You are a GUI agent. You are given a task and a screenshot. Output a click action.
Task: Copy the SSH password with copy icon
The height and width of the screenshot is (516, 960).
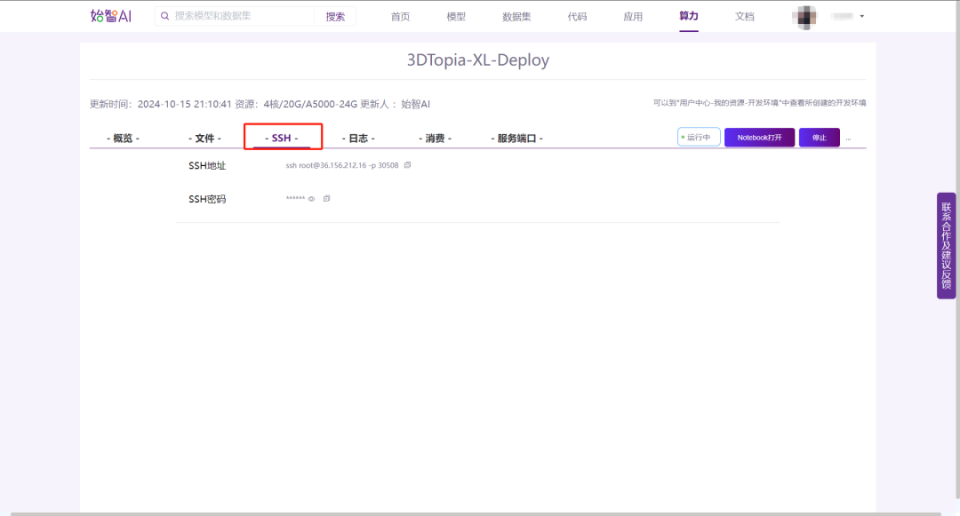[x=326, y=198]
